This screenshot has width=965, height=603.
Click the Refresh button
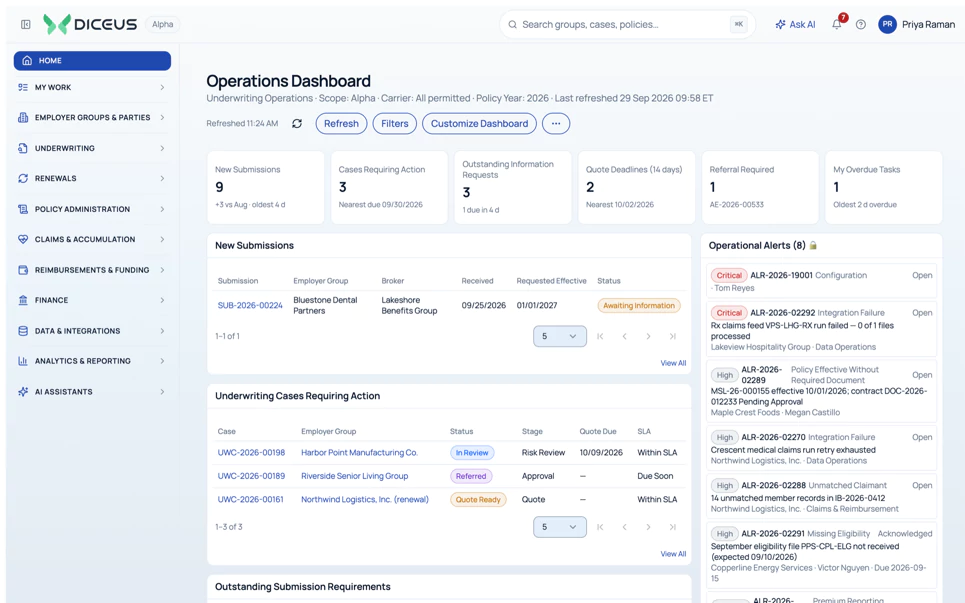[342, 124]
